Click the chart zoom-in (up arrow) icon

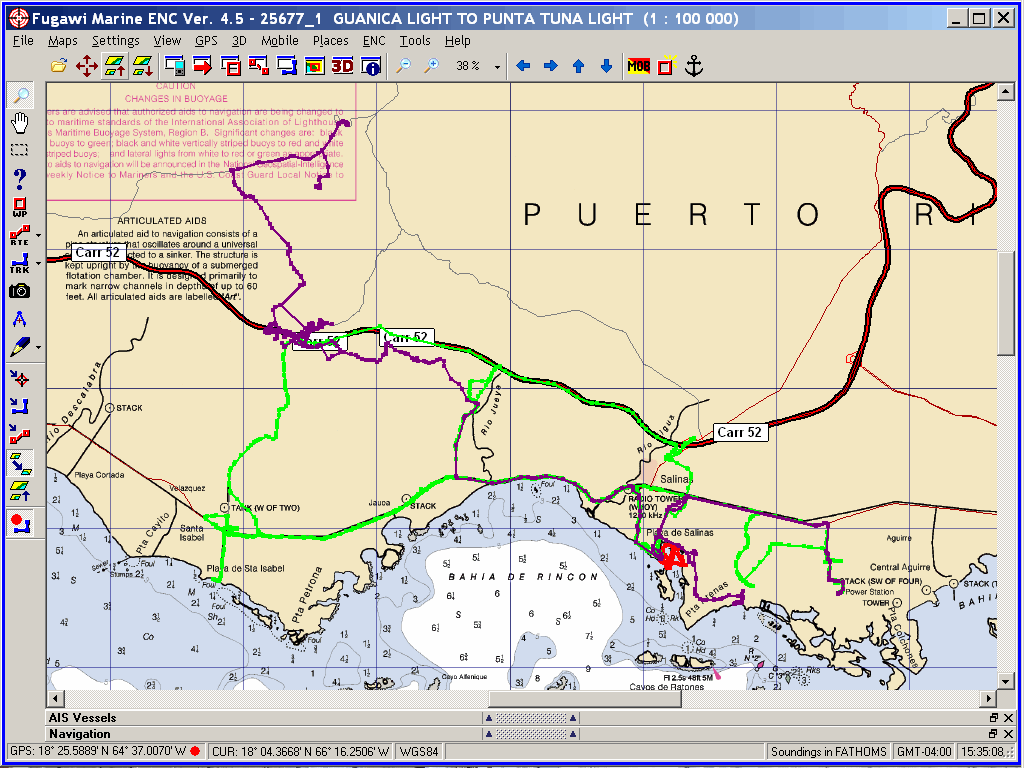click(x=115, y=65)
